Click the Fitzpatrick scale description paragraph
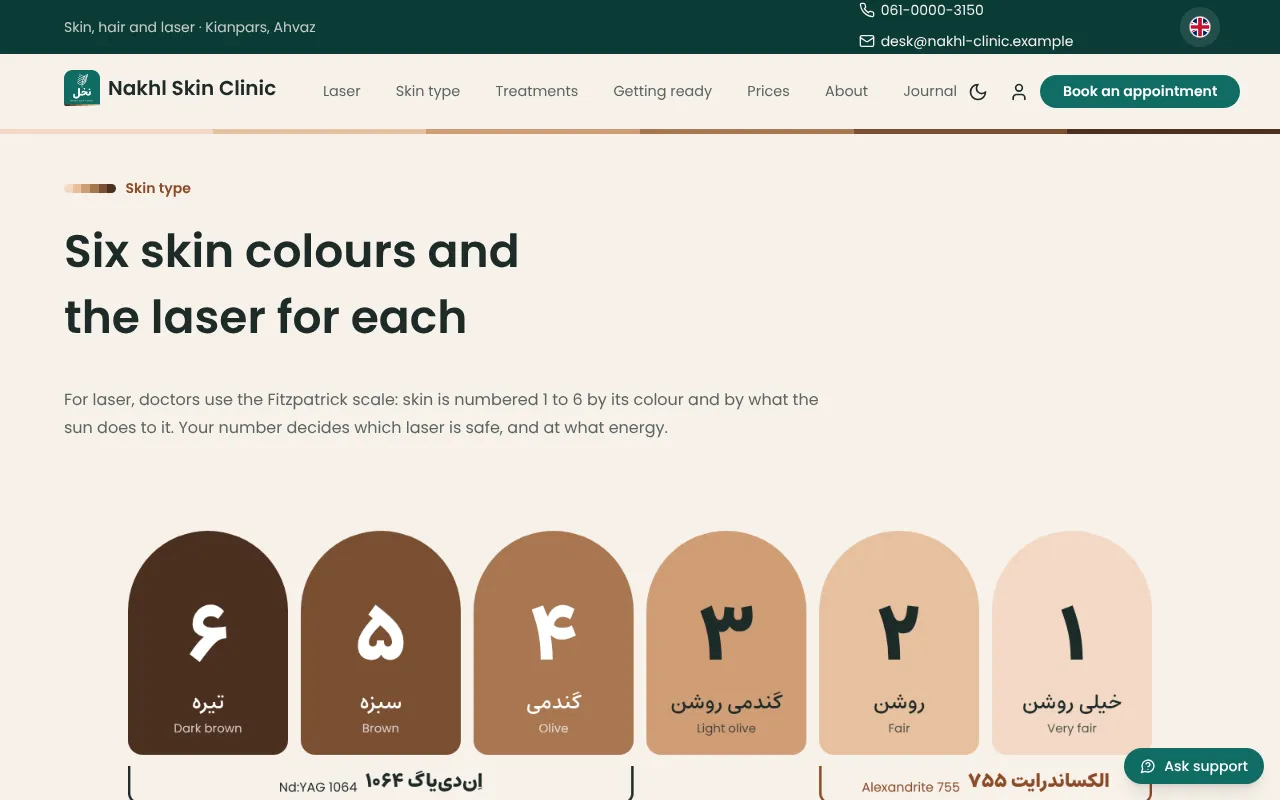This screenshot has height=800, width=1280. tap(441, 413)
